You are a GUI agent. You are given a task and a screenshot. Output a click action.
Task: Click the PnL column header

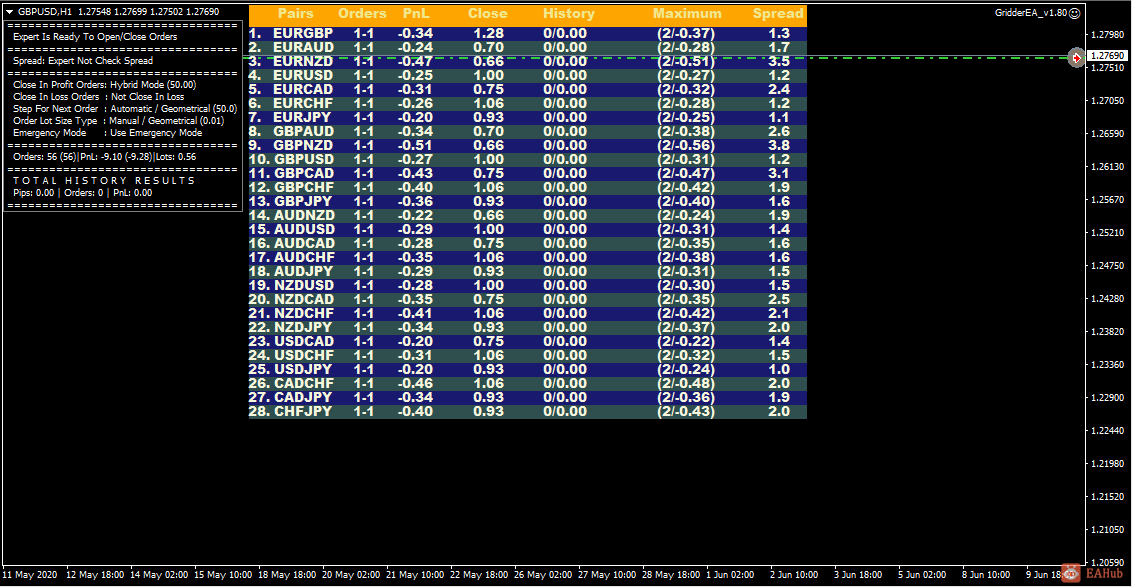(x=416, y=14)
